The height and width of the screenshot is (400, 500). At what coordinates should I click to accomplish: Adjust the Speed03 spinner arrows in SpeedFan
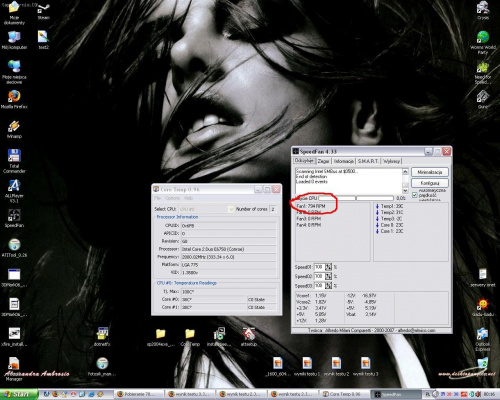coord(329,286)
